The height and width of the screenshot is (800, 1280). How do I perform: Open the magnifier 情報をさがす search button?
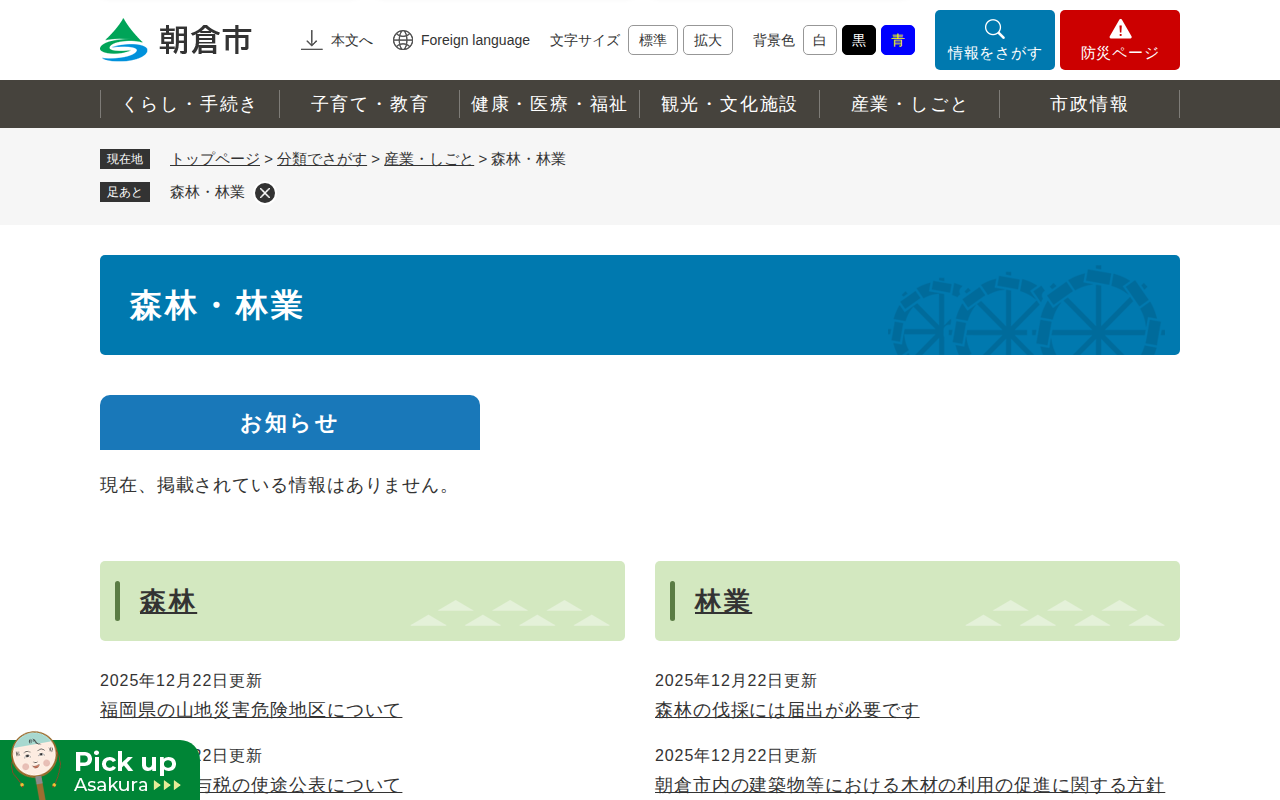click(995, 40)
